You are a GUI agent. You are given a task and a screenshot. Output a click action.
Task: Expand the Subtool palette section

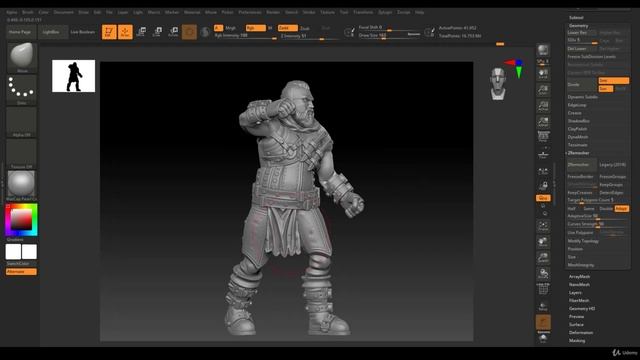(576, 18)
